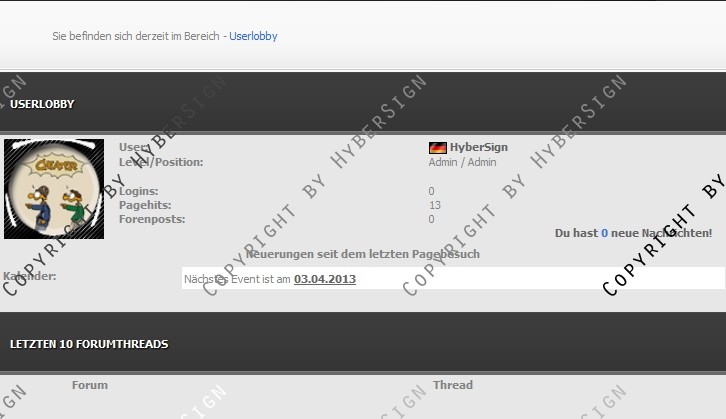The width and height of the screenshot is (726, 419).
Task: Click the Thread column header
Action: click(452, 385)
